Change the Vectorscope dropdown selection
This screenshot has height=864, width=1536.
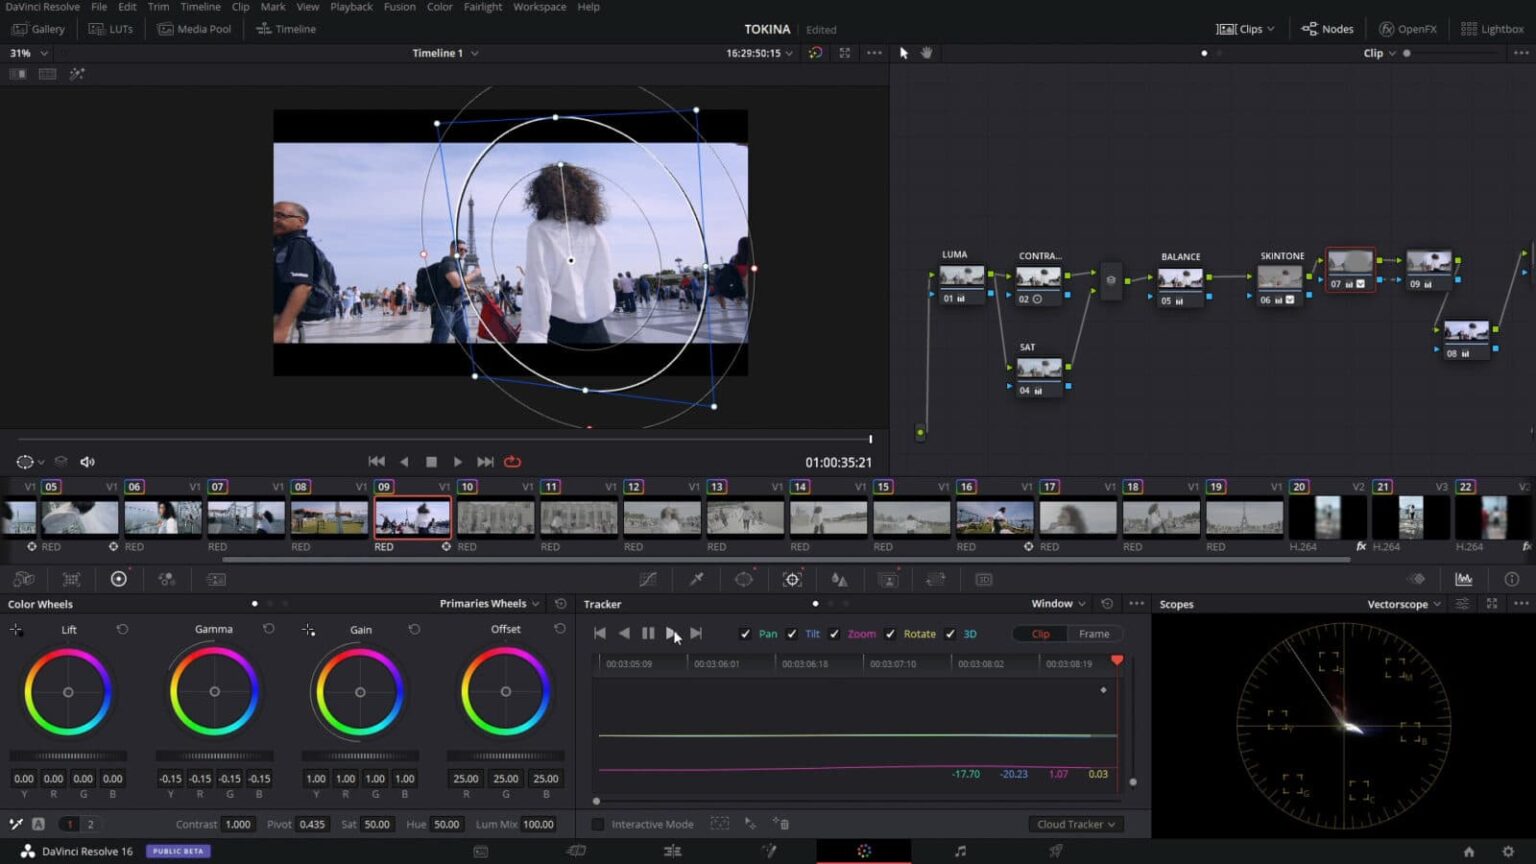(1404, 603)
